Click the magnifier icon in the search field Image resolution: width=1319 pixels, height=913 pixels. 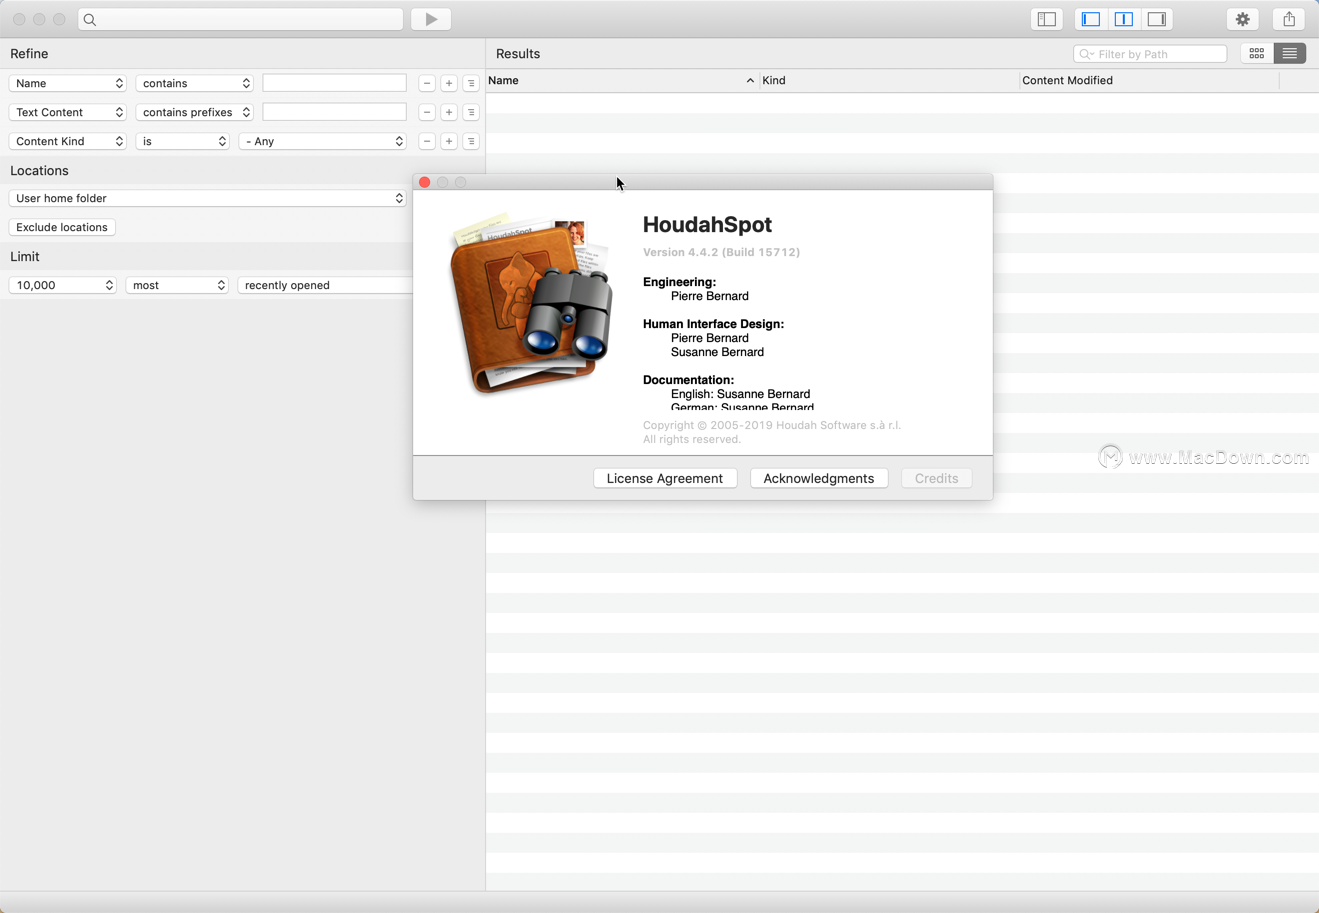click(90, 19)
